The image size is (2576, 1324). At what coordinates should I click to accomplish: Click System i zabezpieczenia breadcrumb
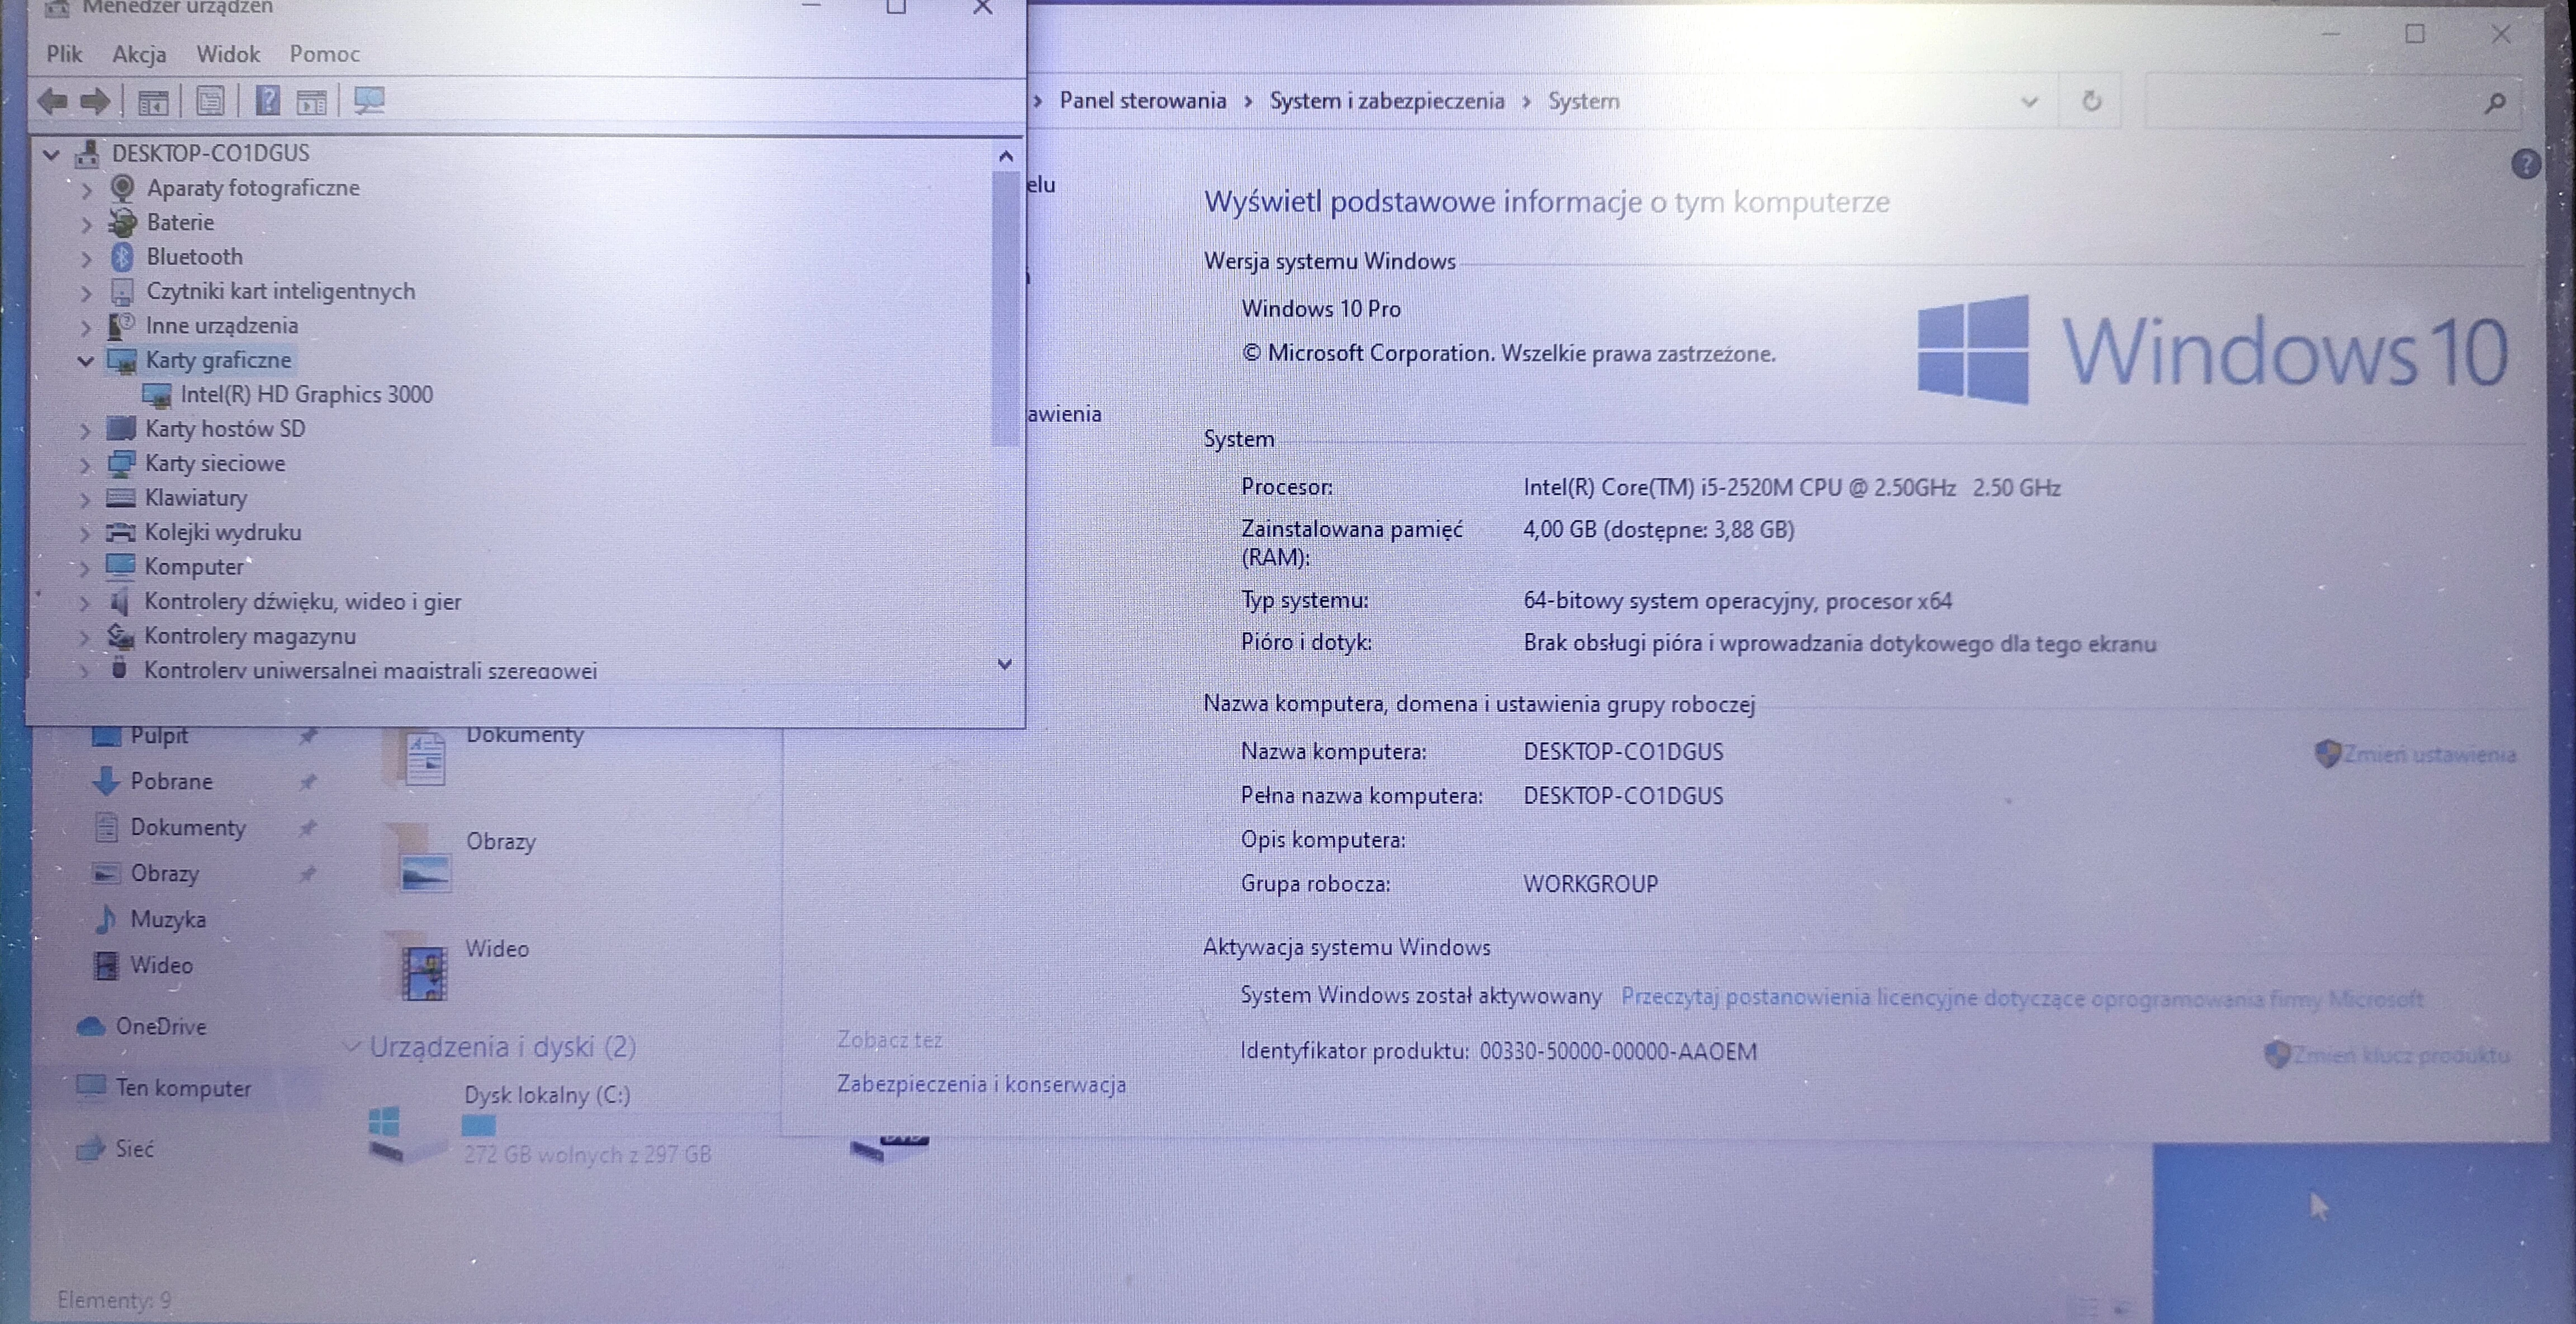(1387, 101)
